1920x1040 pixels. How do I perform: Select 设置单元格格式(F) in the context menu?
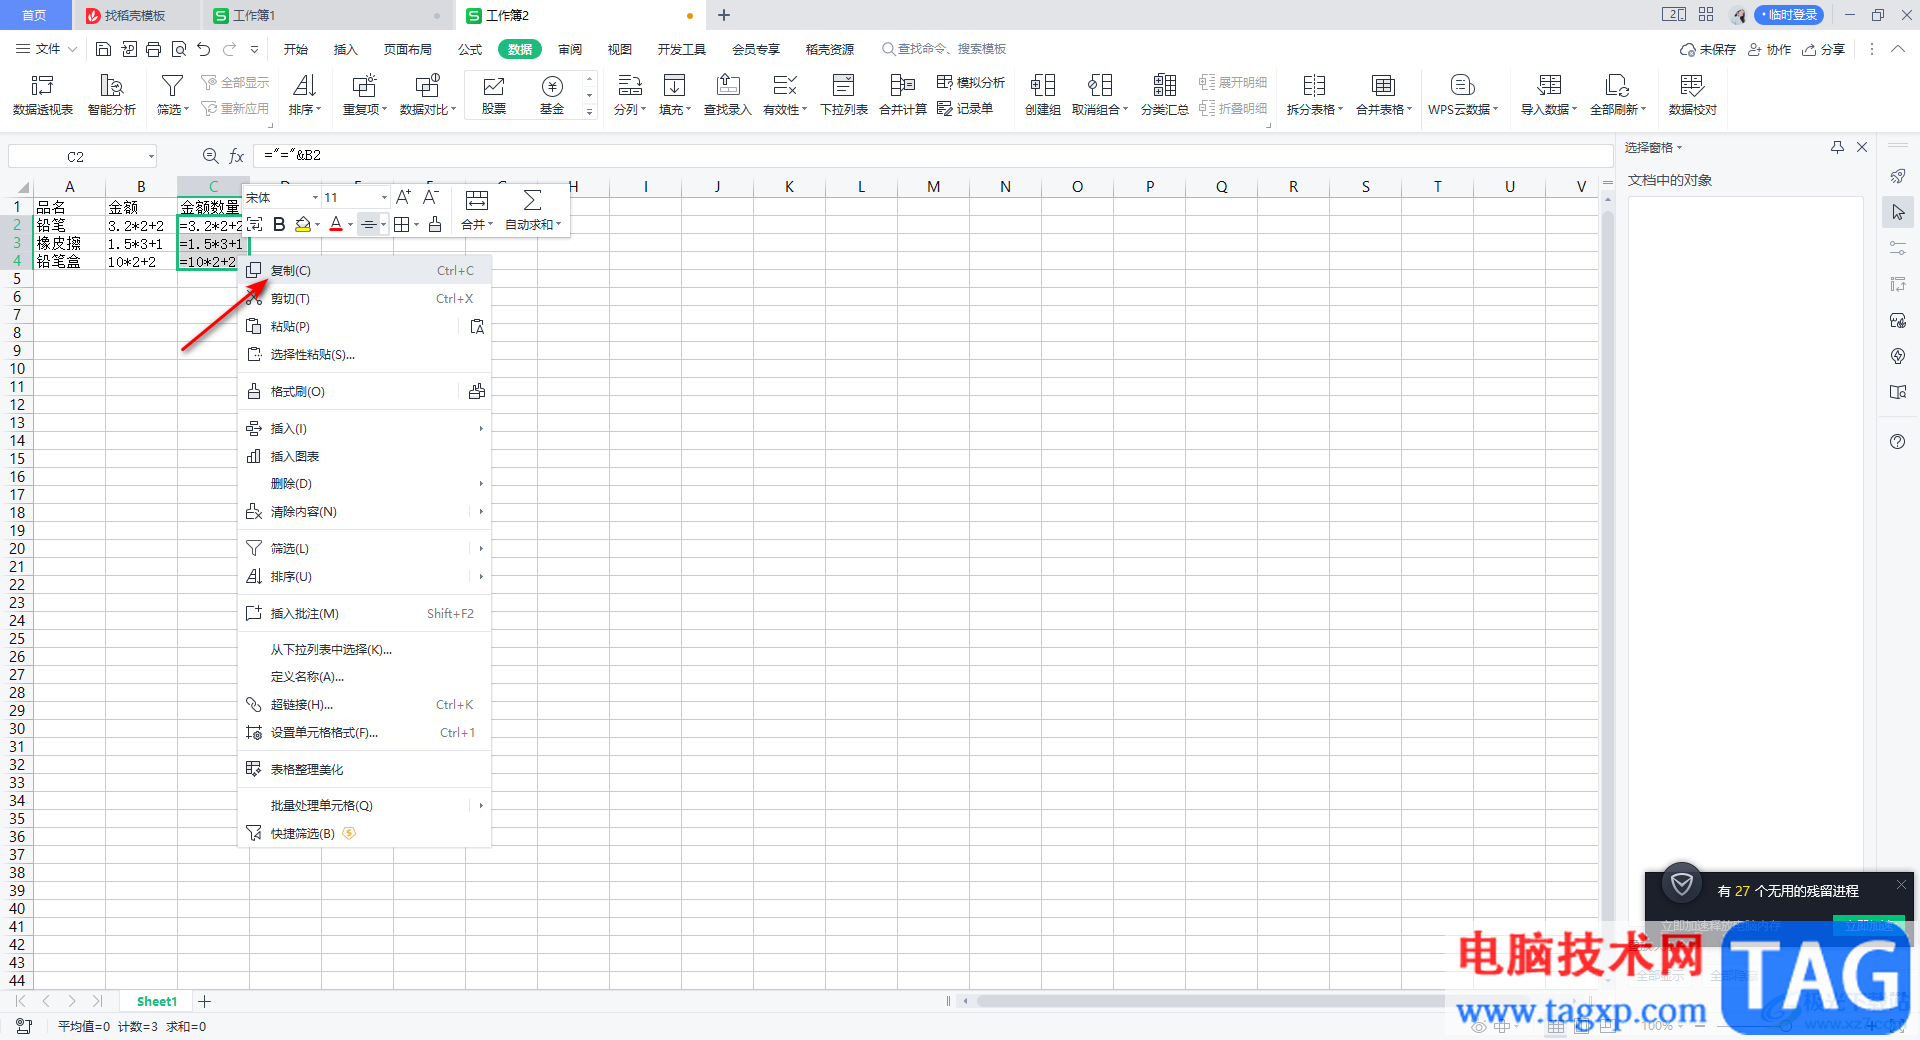tap(364, 733)
